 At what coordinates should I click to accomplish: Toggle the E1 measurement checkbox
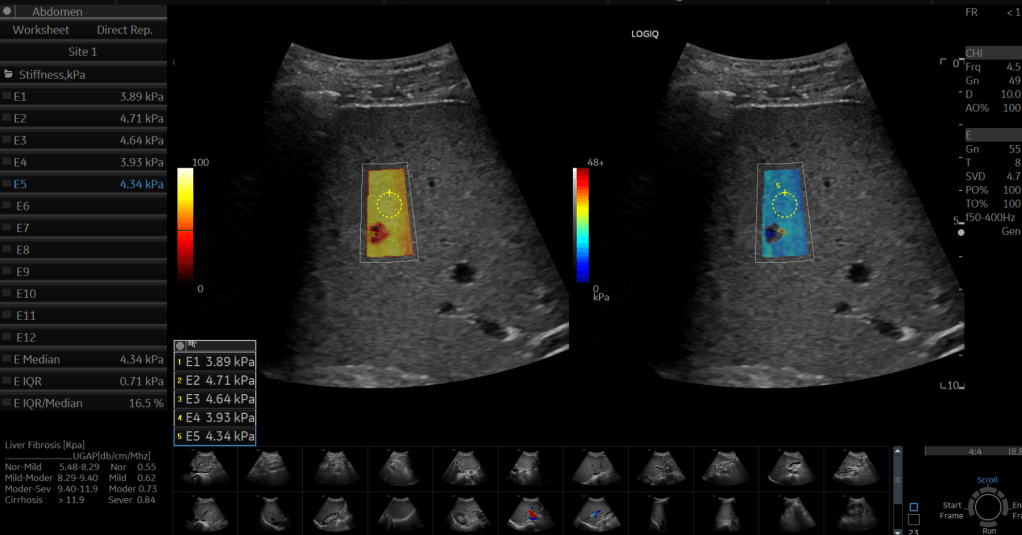7,97
